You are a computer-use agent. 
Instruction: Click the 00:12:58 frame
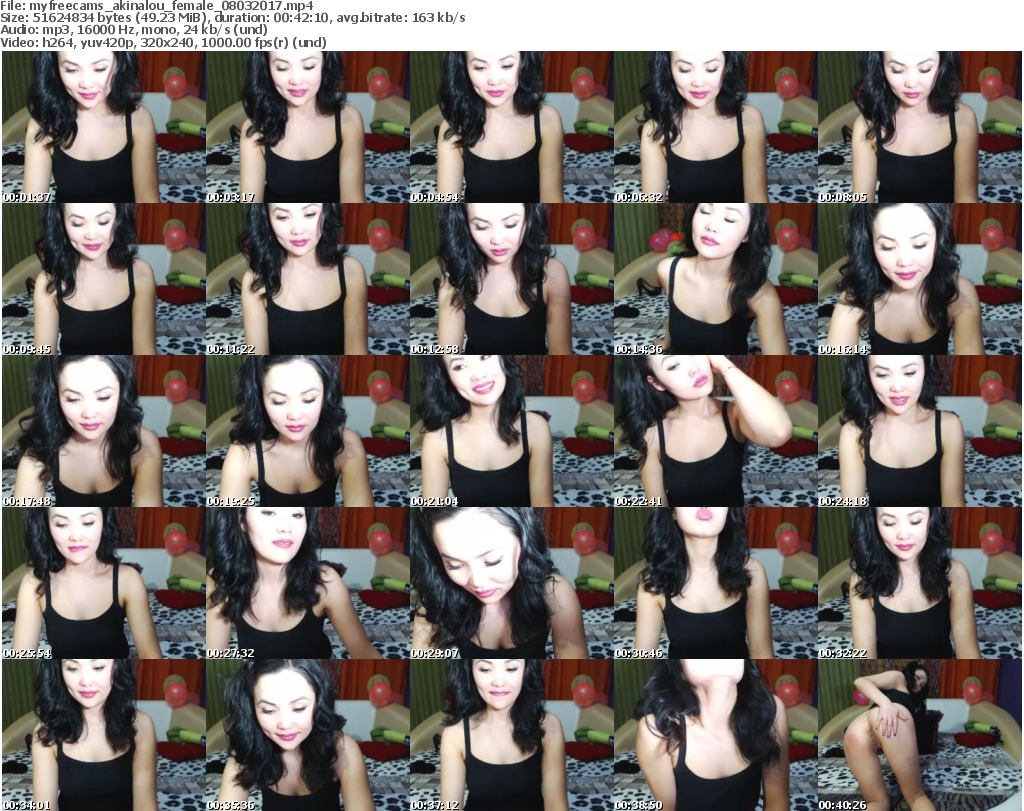click(x=511, y=279)
